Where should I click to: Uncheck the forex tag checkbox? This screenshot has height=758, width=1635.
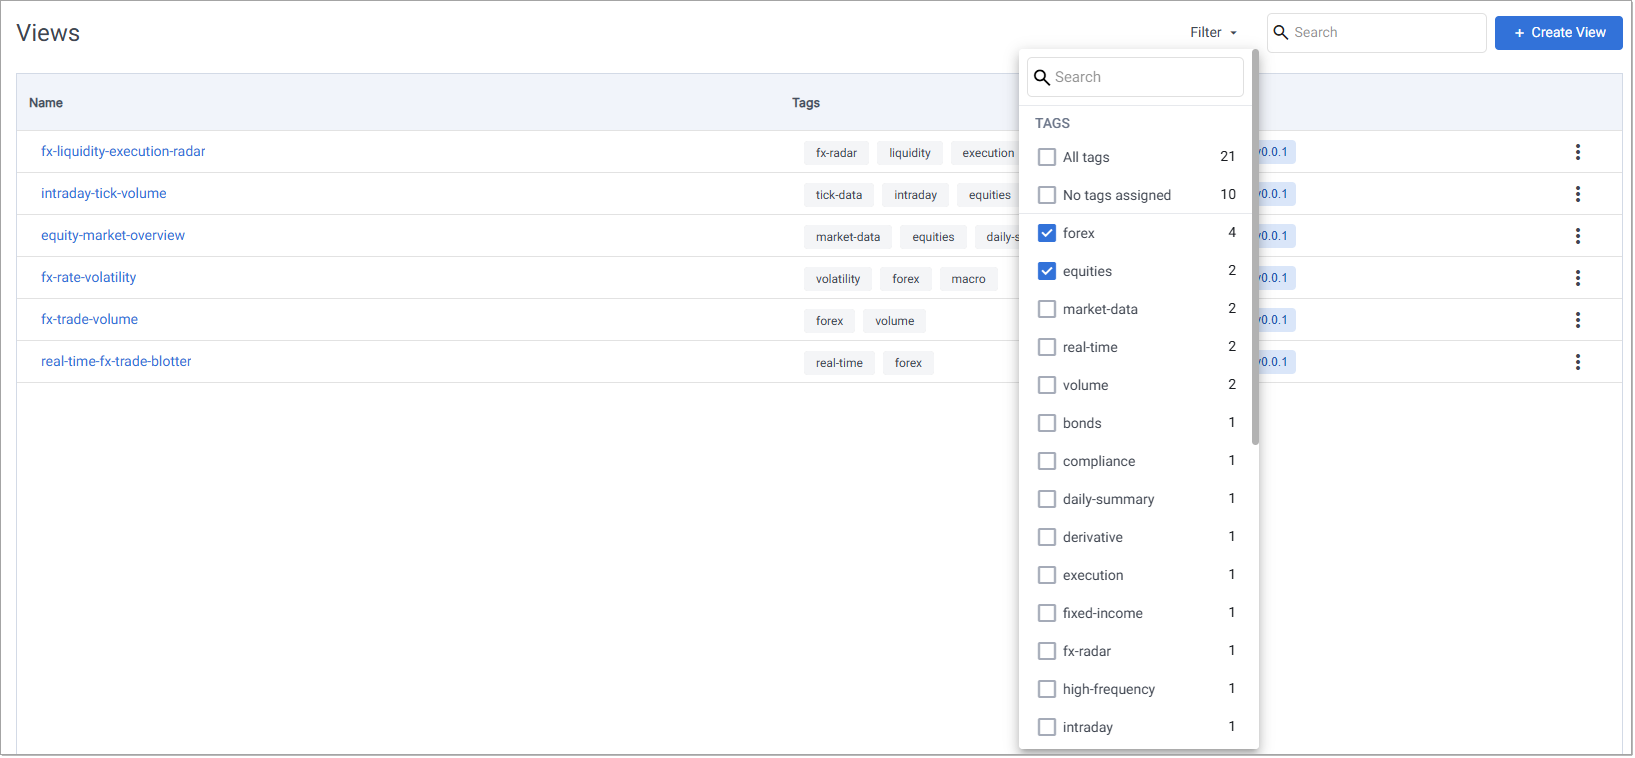(x=1047, y=233)
